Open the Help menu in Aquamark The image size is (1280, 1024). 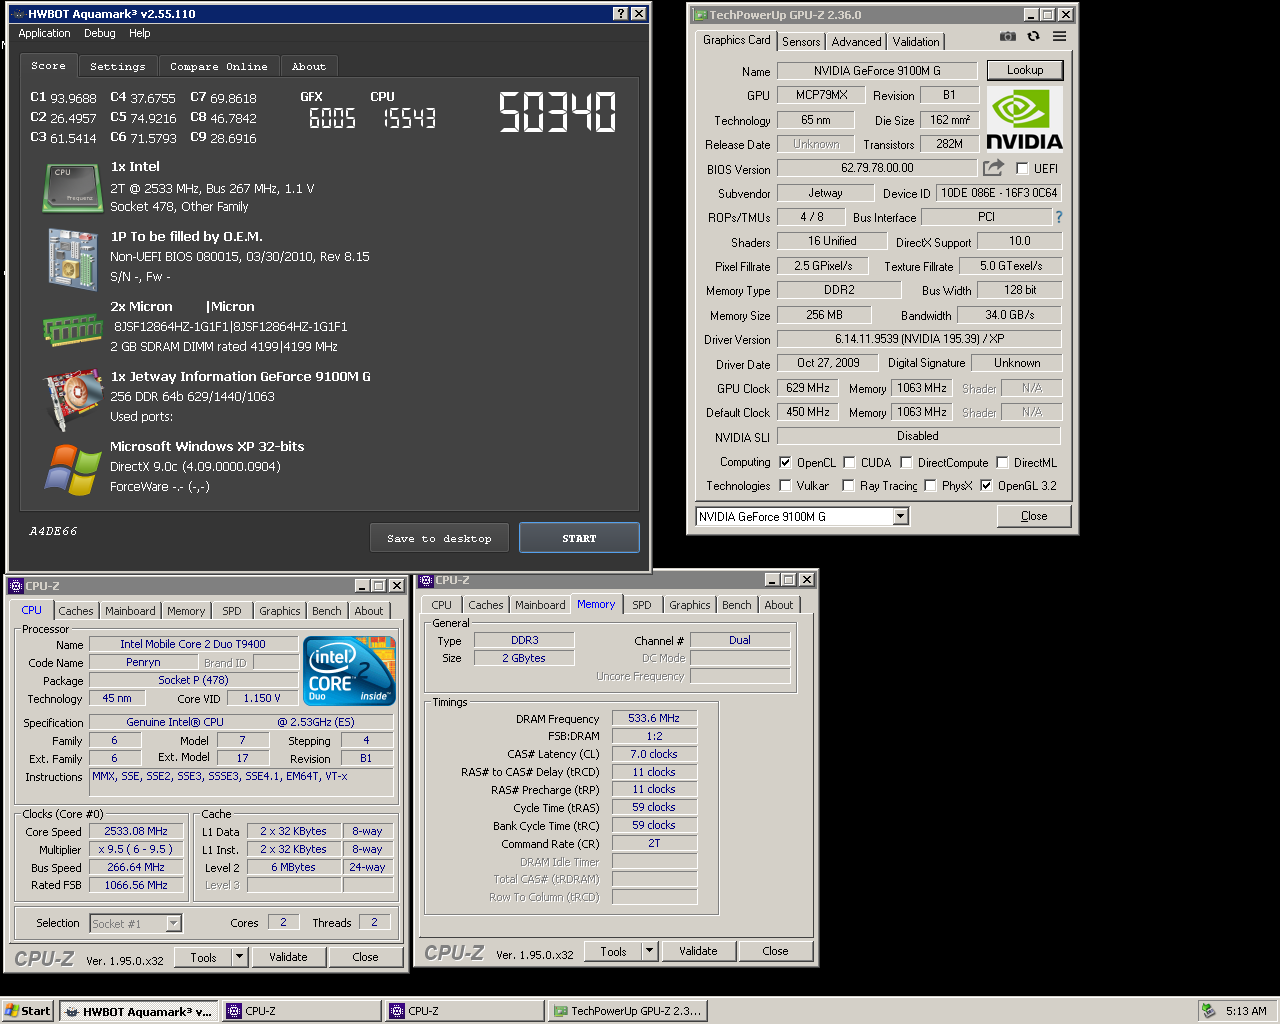[x=140, y=33]
